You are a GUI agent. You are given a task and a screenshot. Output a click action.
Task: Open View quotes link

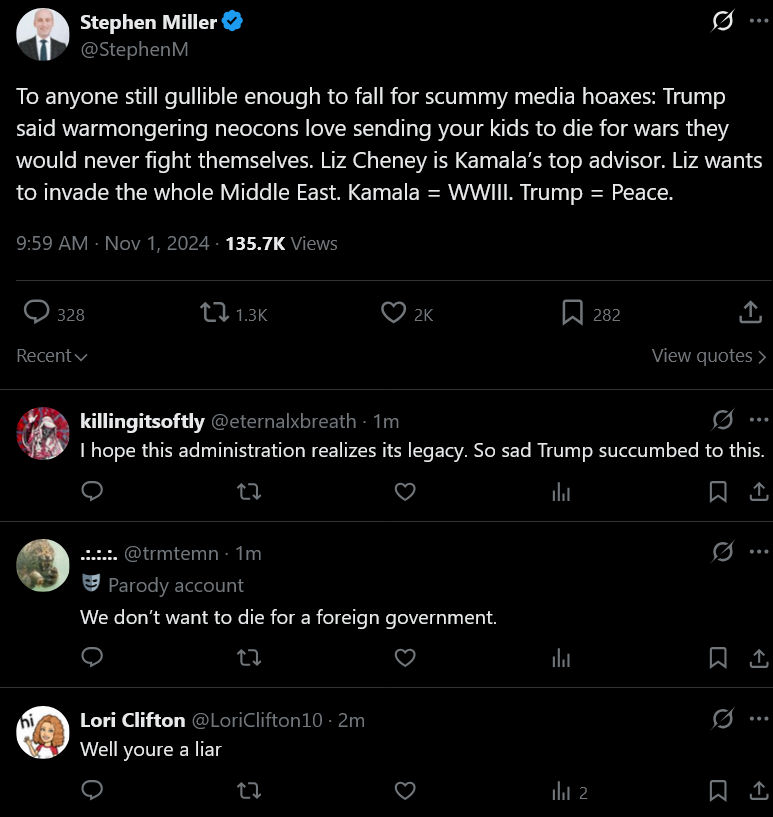coord(708,356)
